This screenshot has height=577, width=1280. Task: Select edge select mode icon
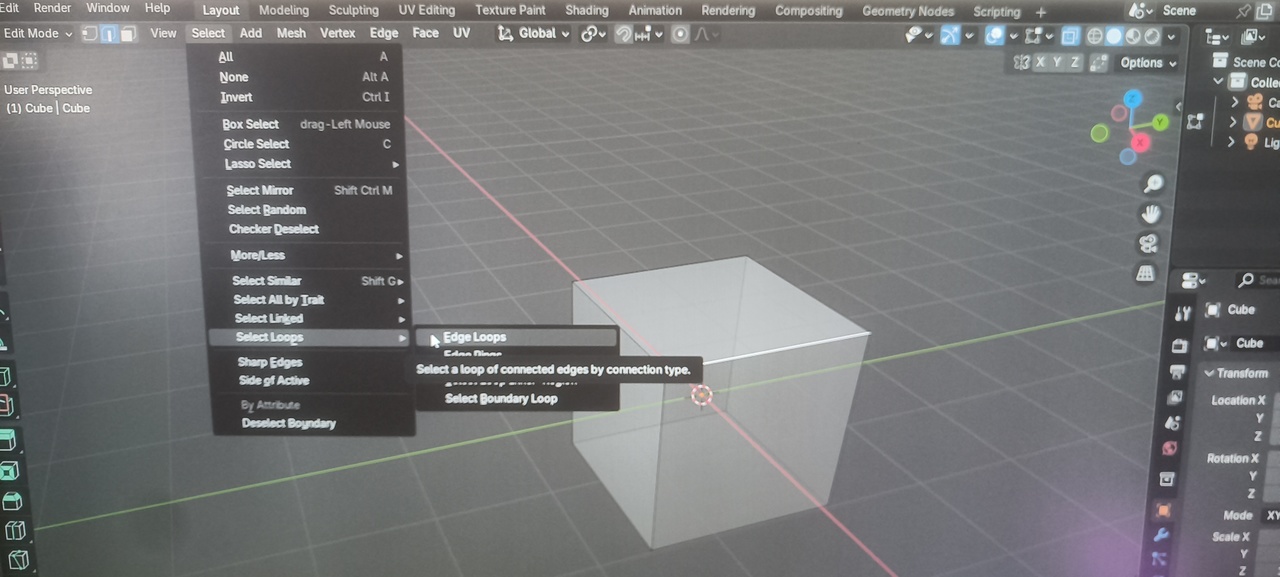110,34
